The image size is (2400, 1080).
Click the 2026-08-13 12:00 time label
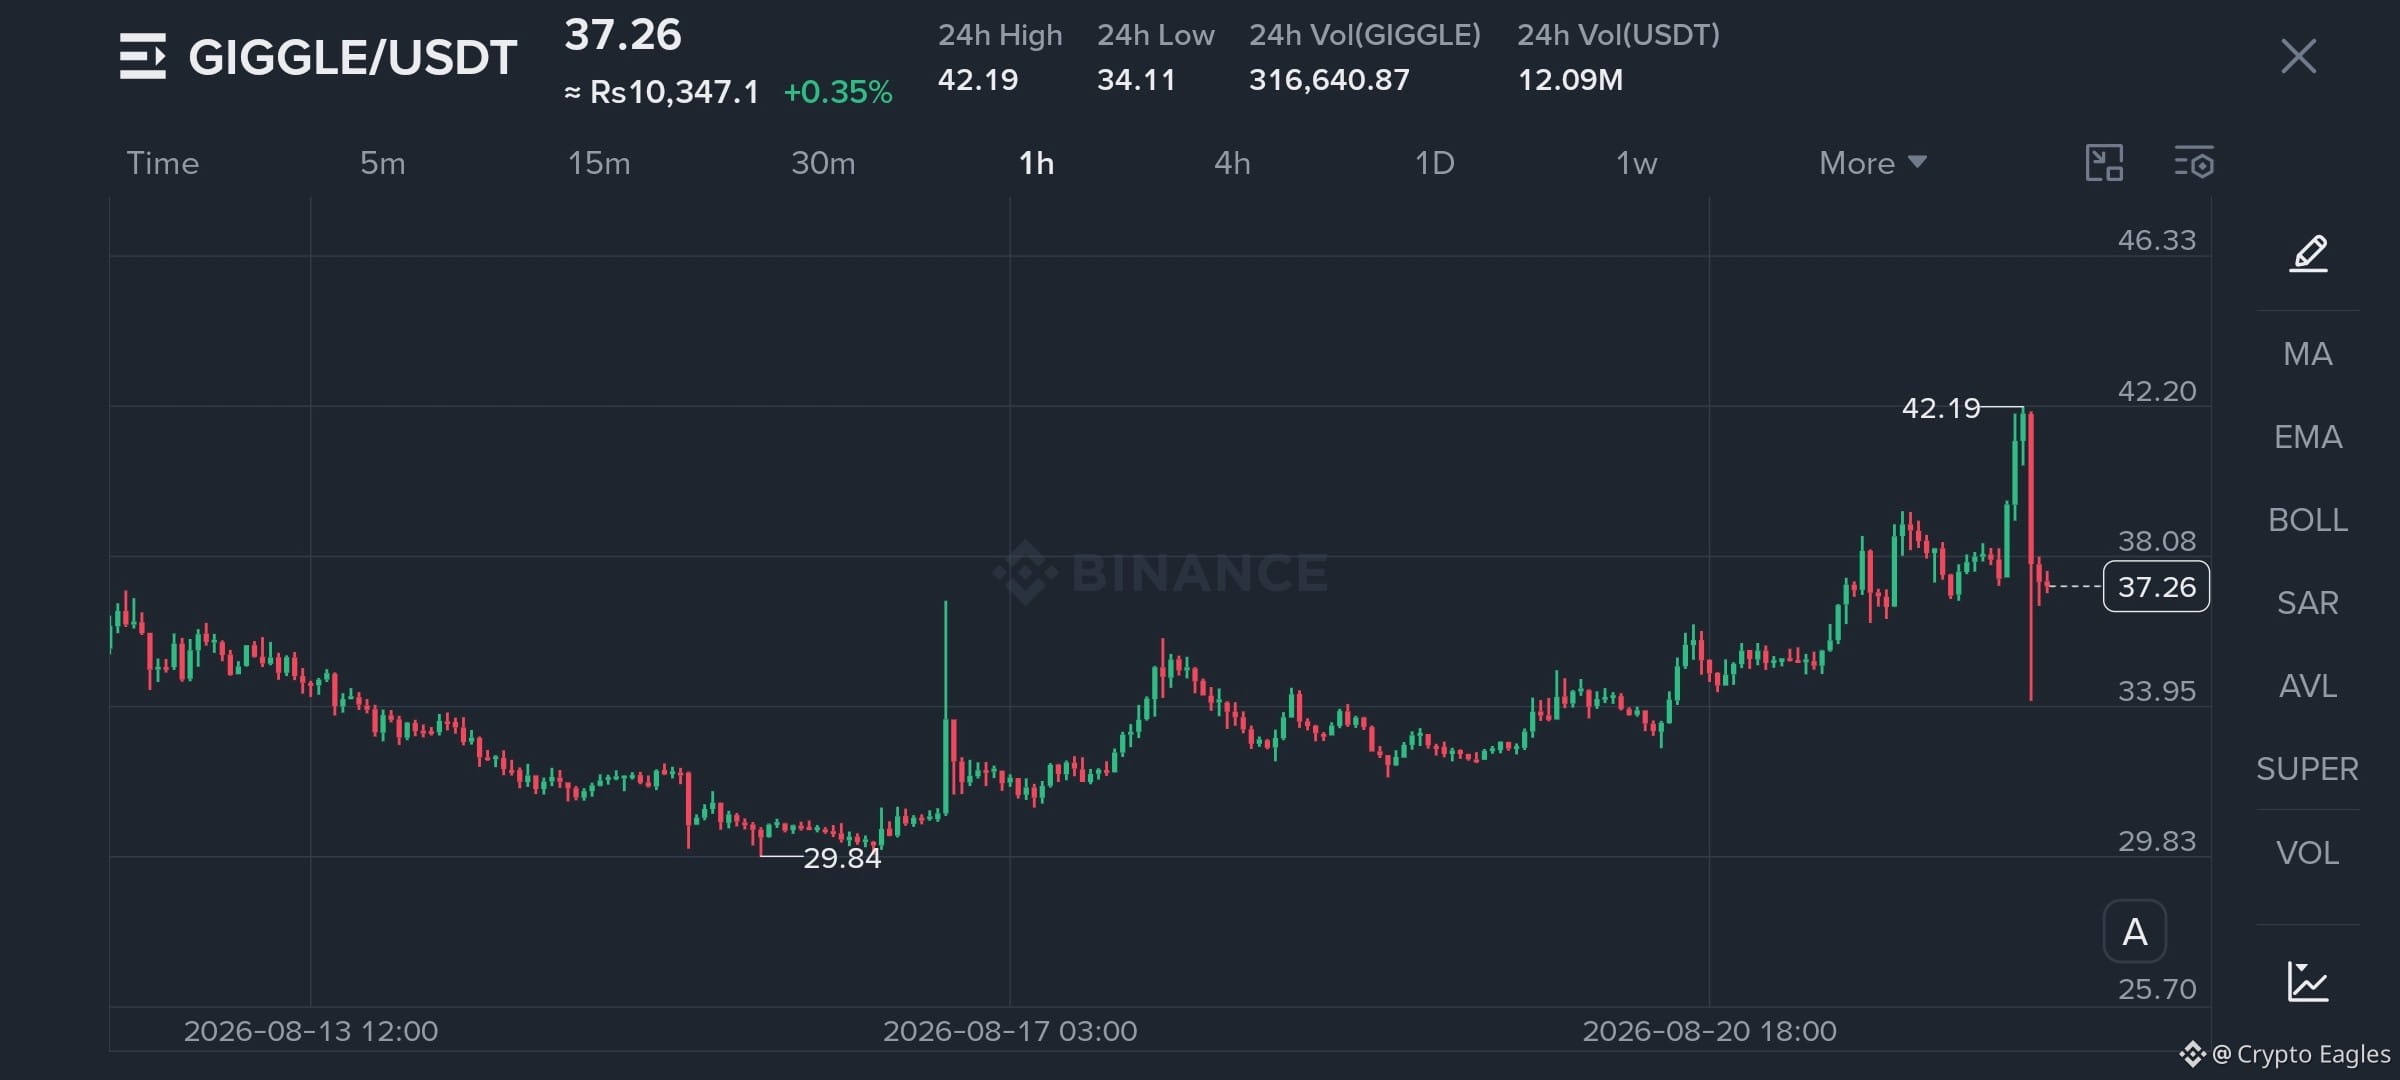[311, 1031]
